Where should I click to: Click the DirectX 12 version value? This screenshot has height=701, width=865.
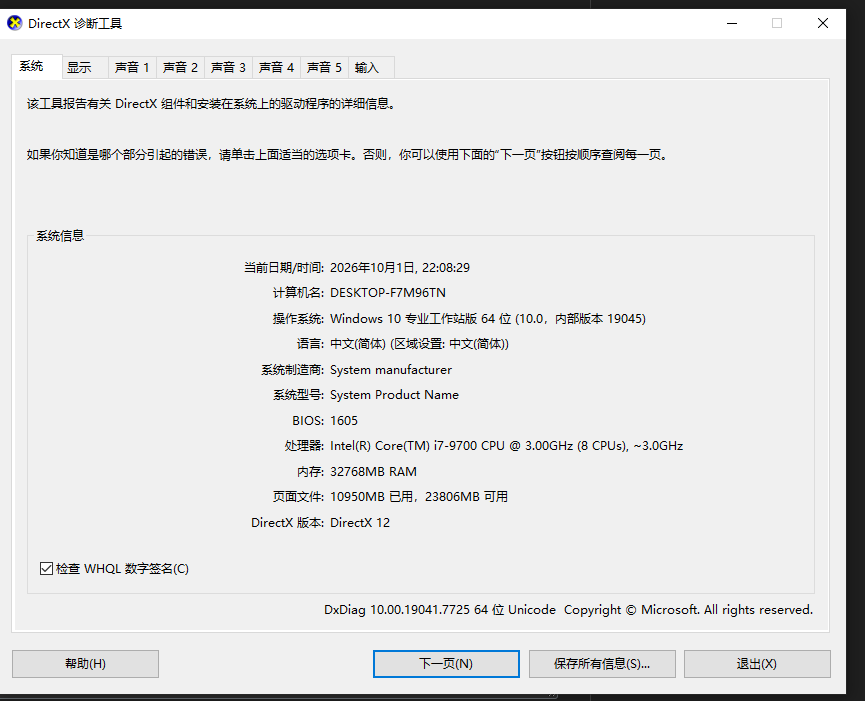pos(360,523)
